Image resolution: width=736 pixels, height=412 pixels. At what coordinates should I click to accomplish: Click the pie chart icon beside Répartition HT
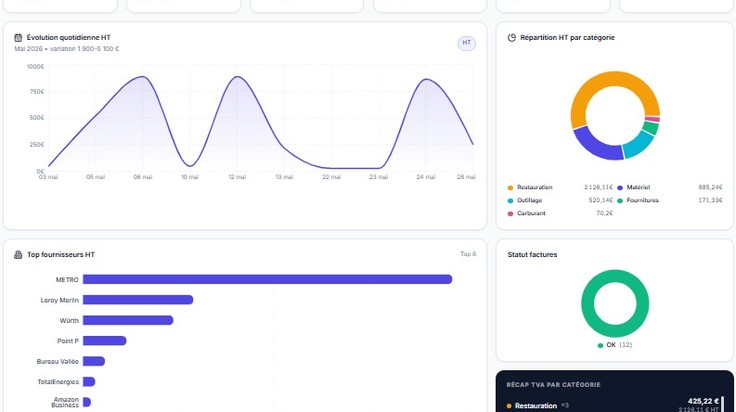(512, 38)
